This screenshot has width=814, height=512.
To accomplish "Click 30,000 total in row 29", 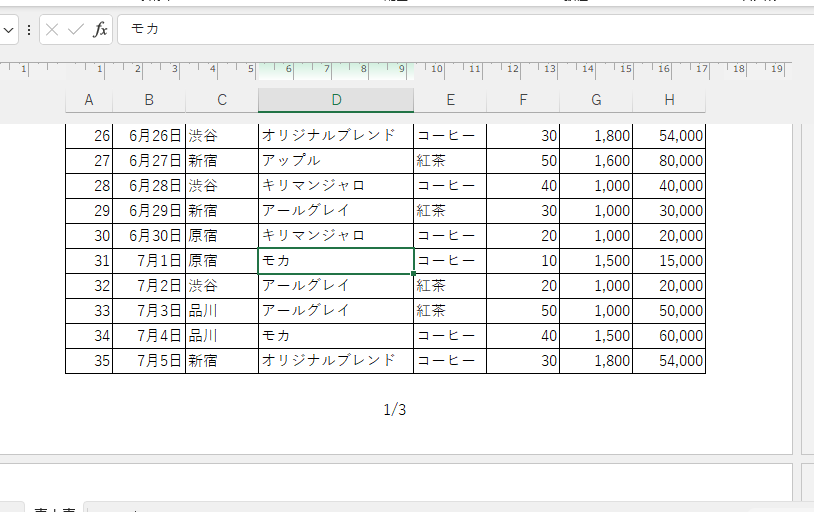I will 669,211.
